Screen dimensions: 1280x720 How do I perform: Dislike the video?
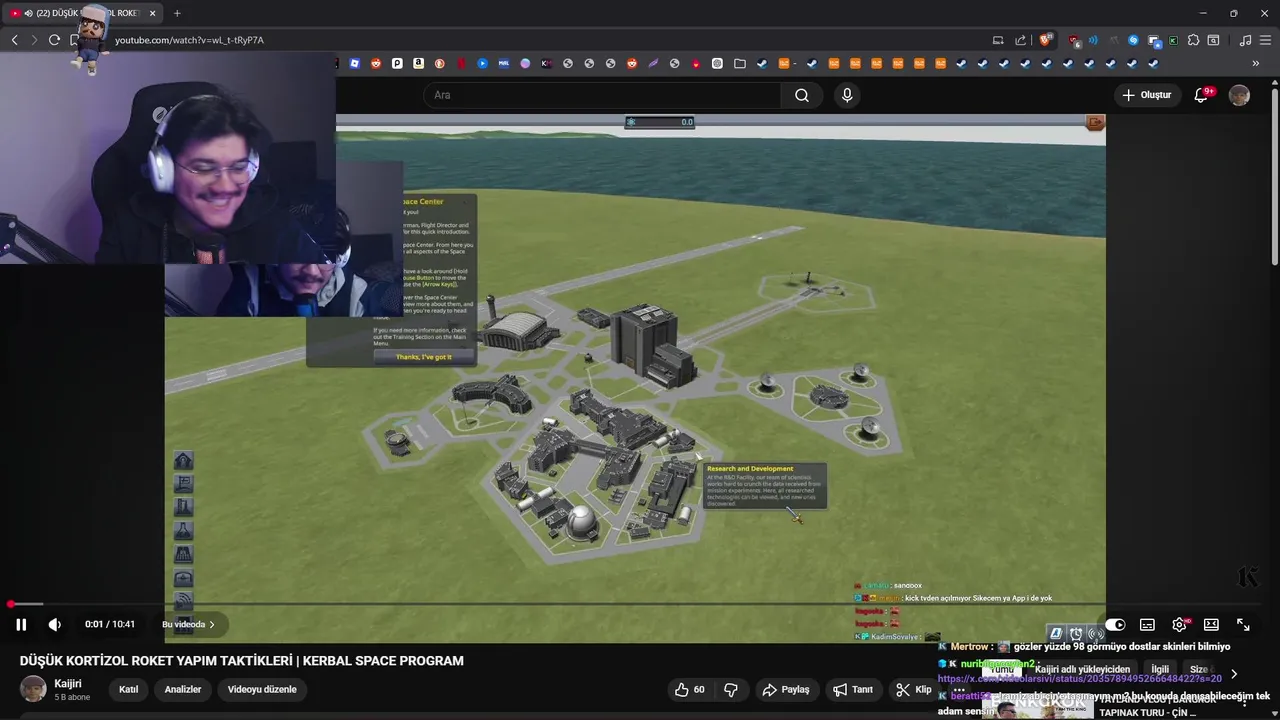731,689
